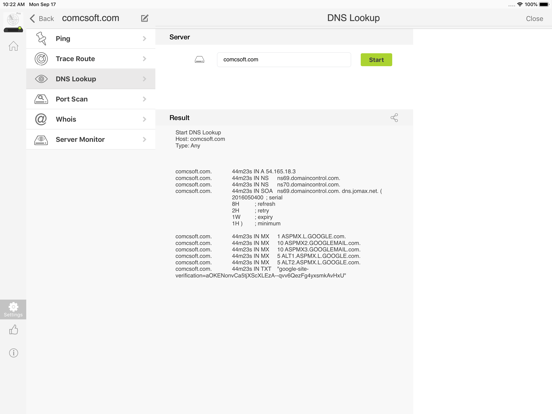This screenshot has width=552, height=414.
Task: Expand the Ping row chevron
Action: [144, 38]
